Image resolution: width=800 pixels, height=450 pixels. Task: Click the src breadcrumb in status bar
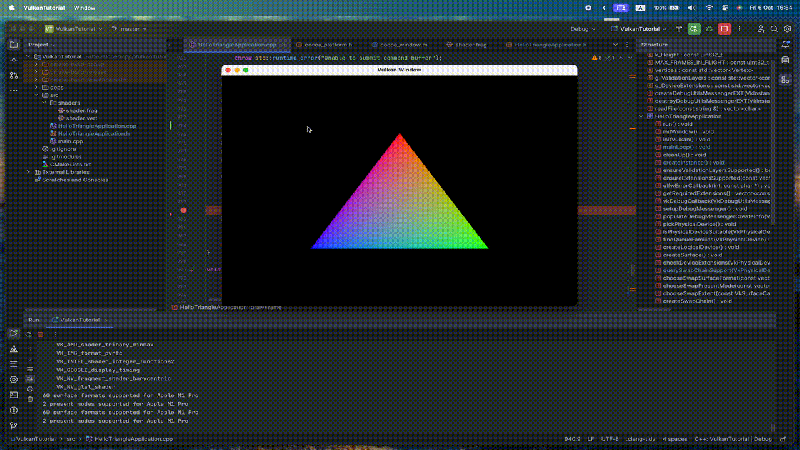coord(71,439)
